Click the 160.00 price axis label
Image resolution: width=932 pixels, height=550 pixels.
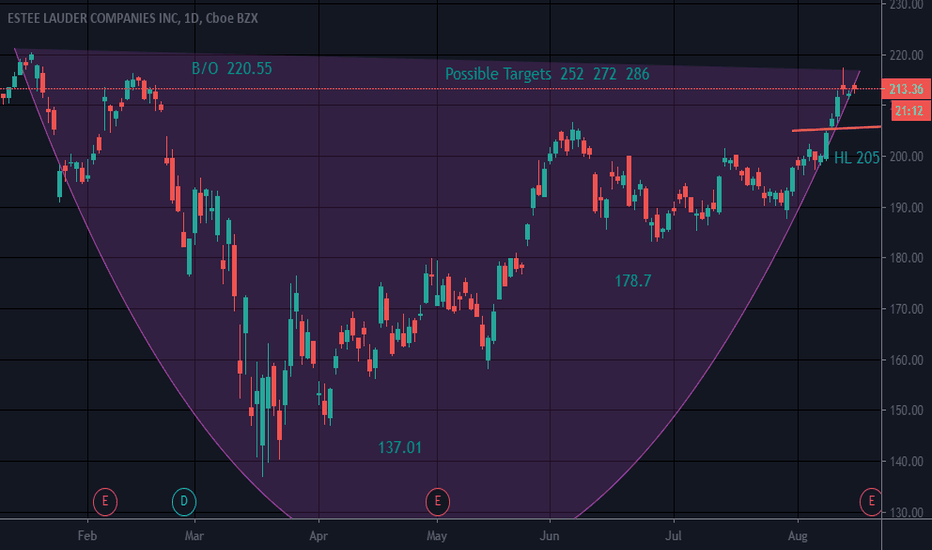(906, 360)
